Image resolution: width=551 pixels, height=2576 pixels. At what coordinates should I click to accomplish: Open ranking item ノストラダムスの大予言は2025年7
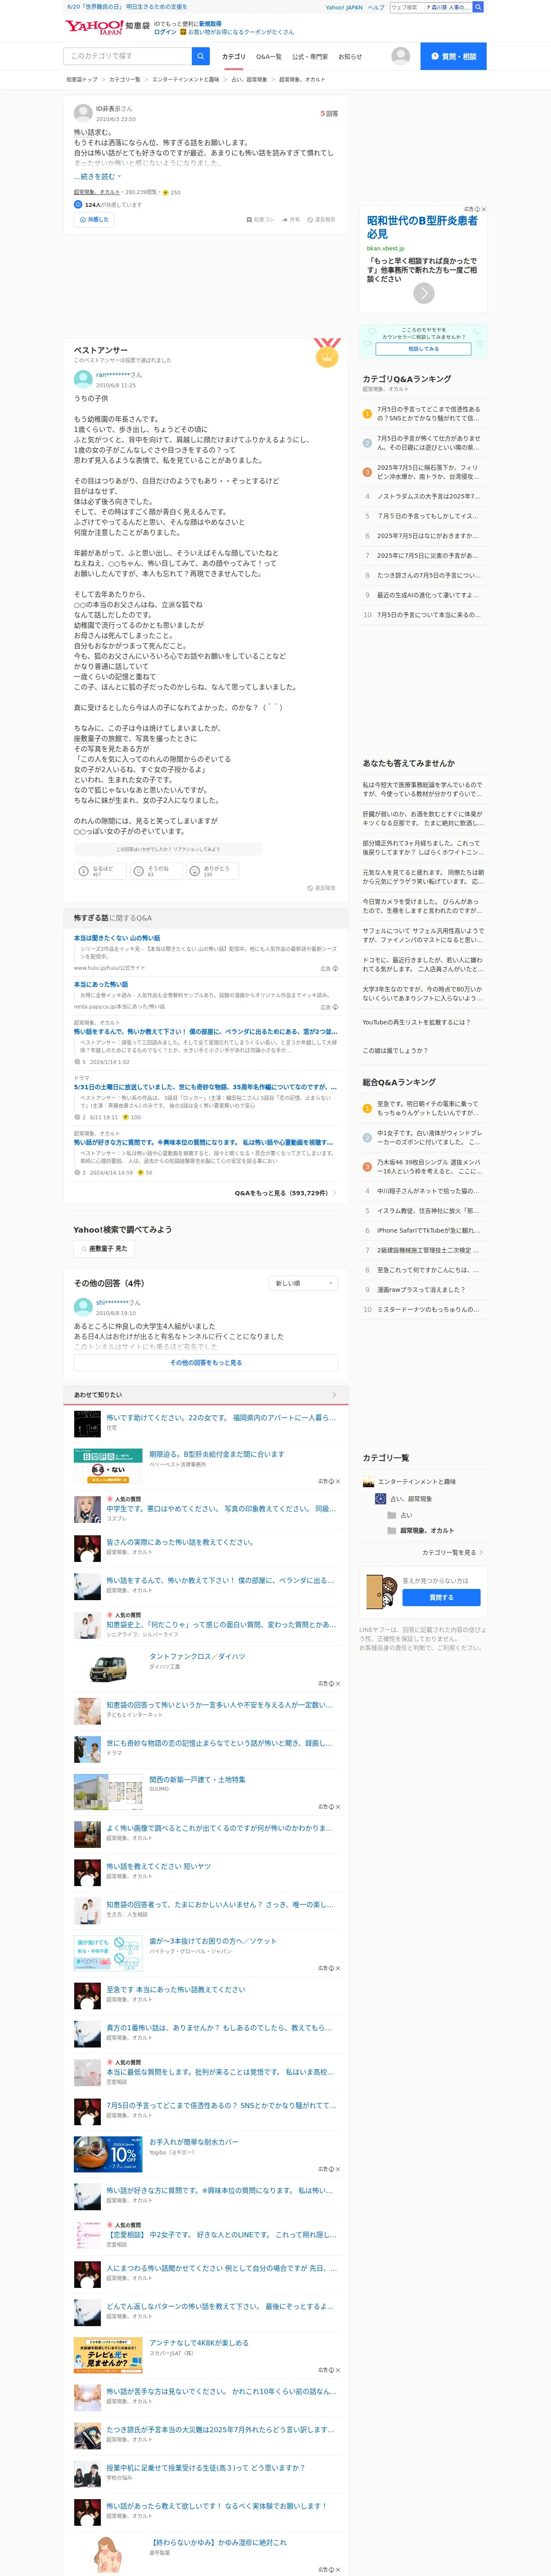coord(429,496)
